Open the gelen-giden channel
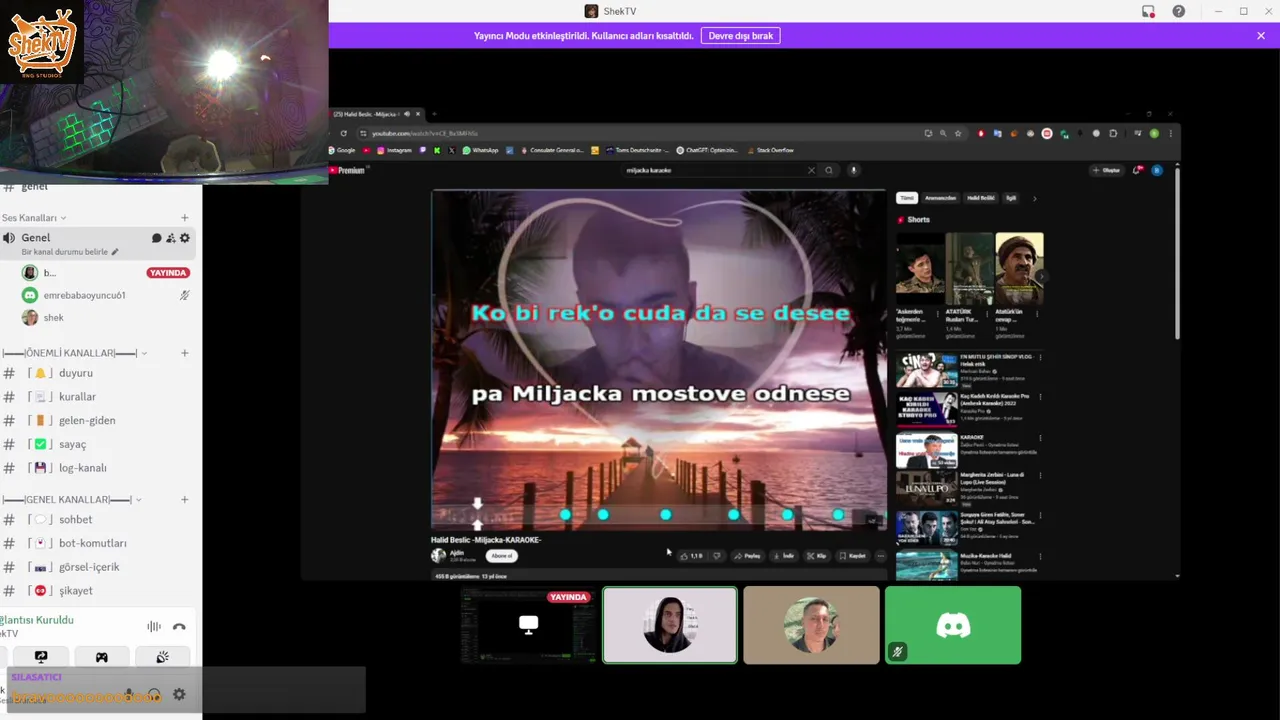Viewport: 1280px width, 720px height. pos(97,420)
